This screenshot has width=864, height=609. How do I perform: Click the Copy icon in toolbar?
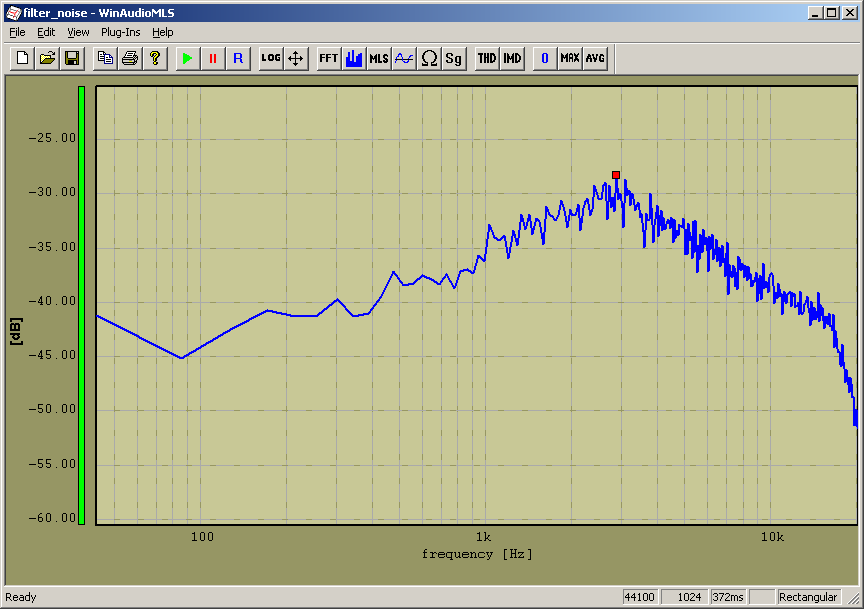pyautogui.click(x=104, y=58)
